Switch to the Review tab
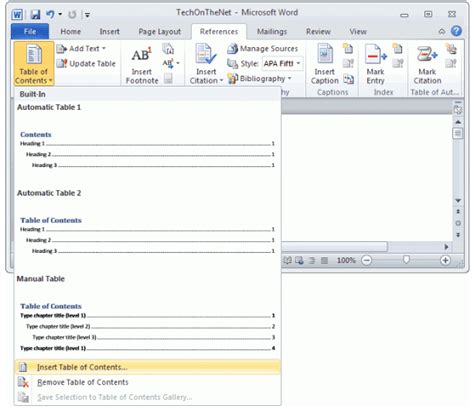Image resolution: width=474 pixels, height=409 pixels. pyautogui.click(x=318, y=32)
